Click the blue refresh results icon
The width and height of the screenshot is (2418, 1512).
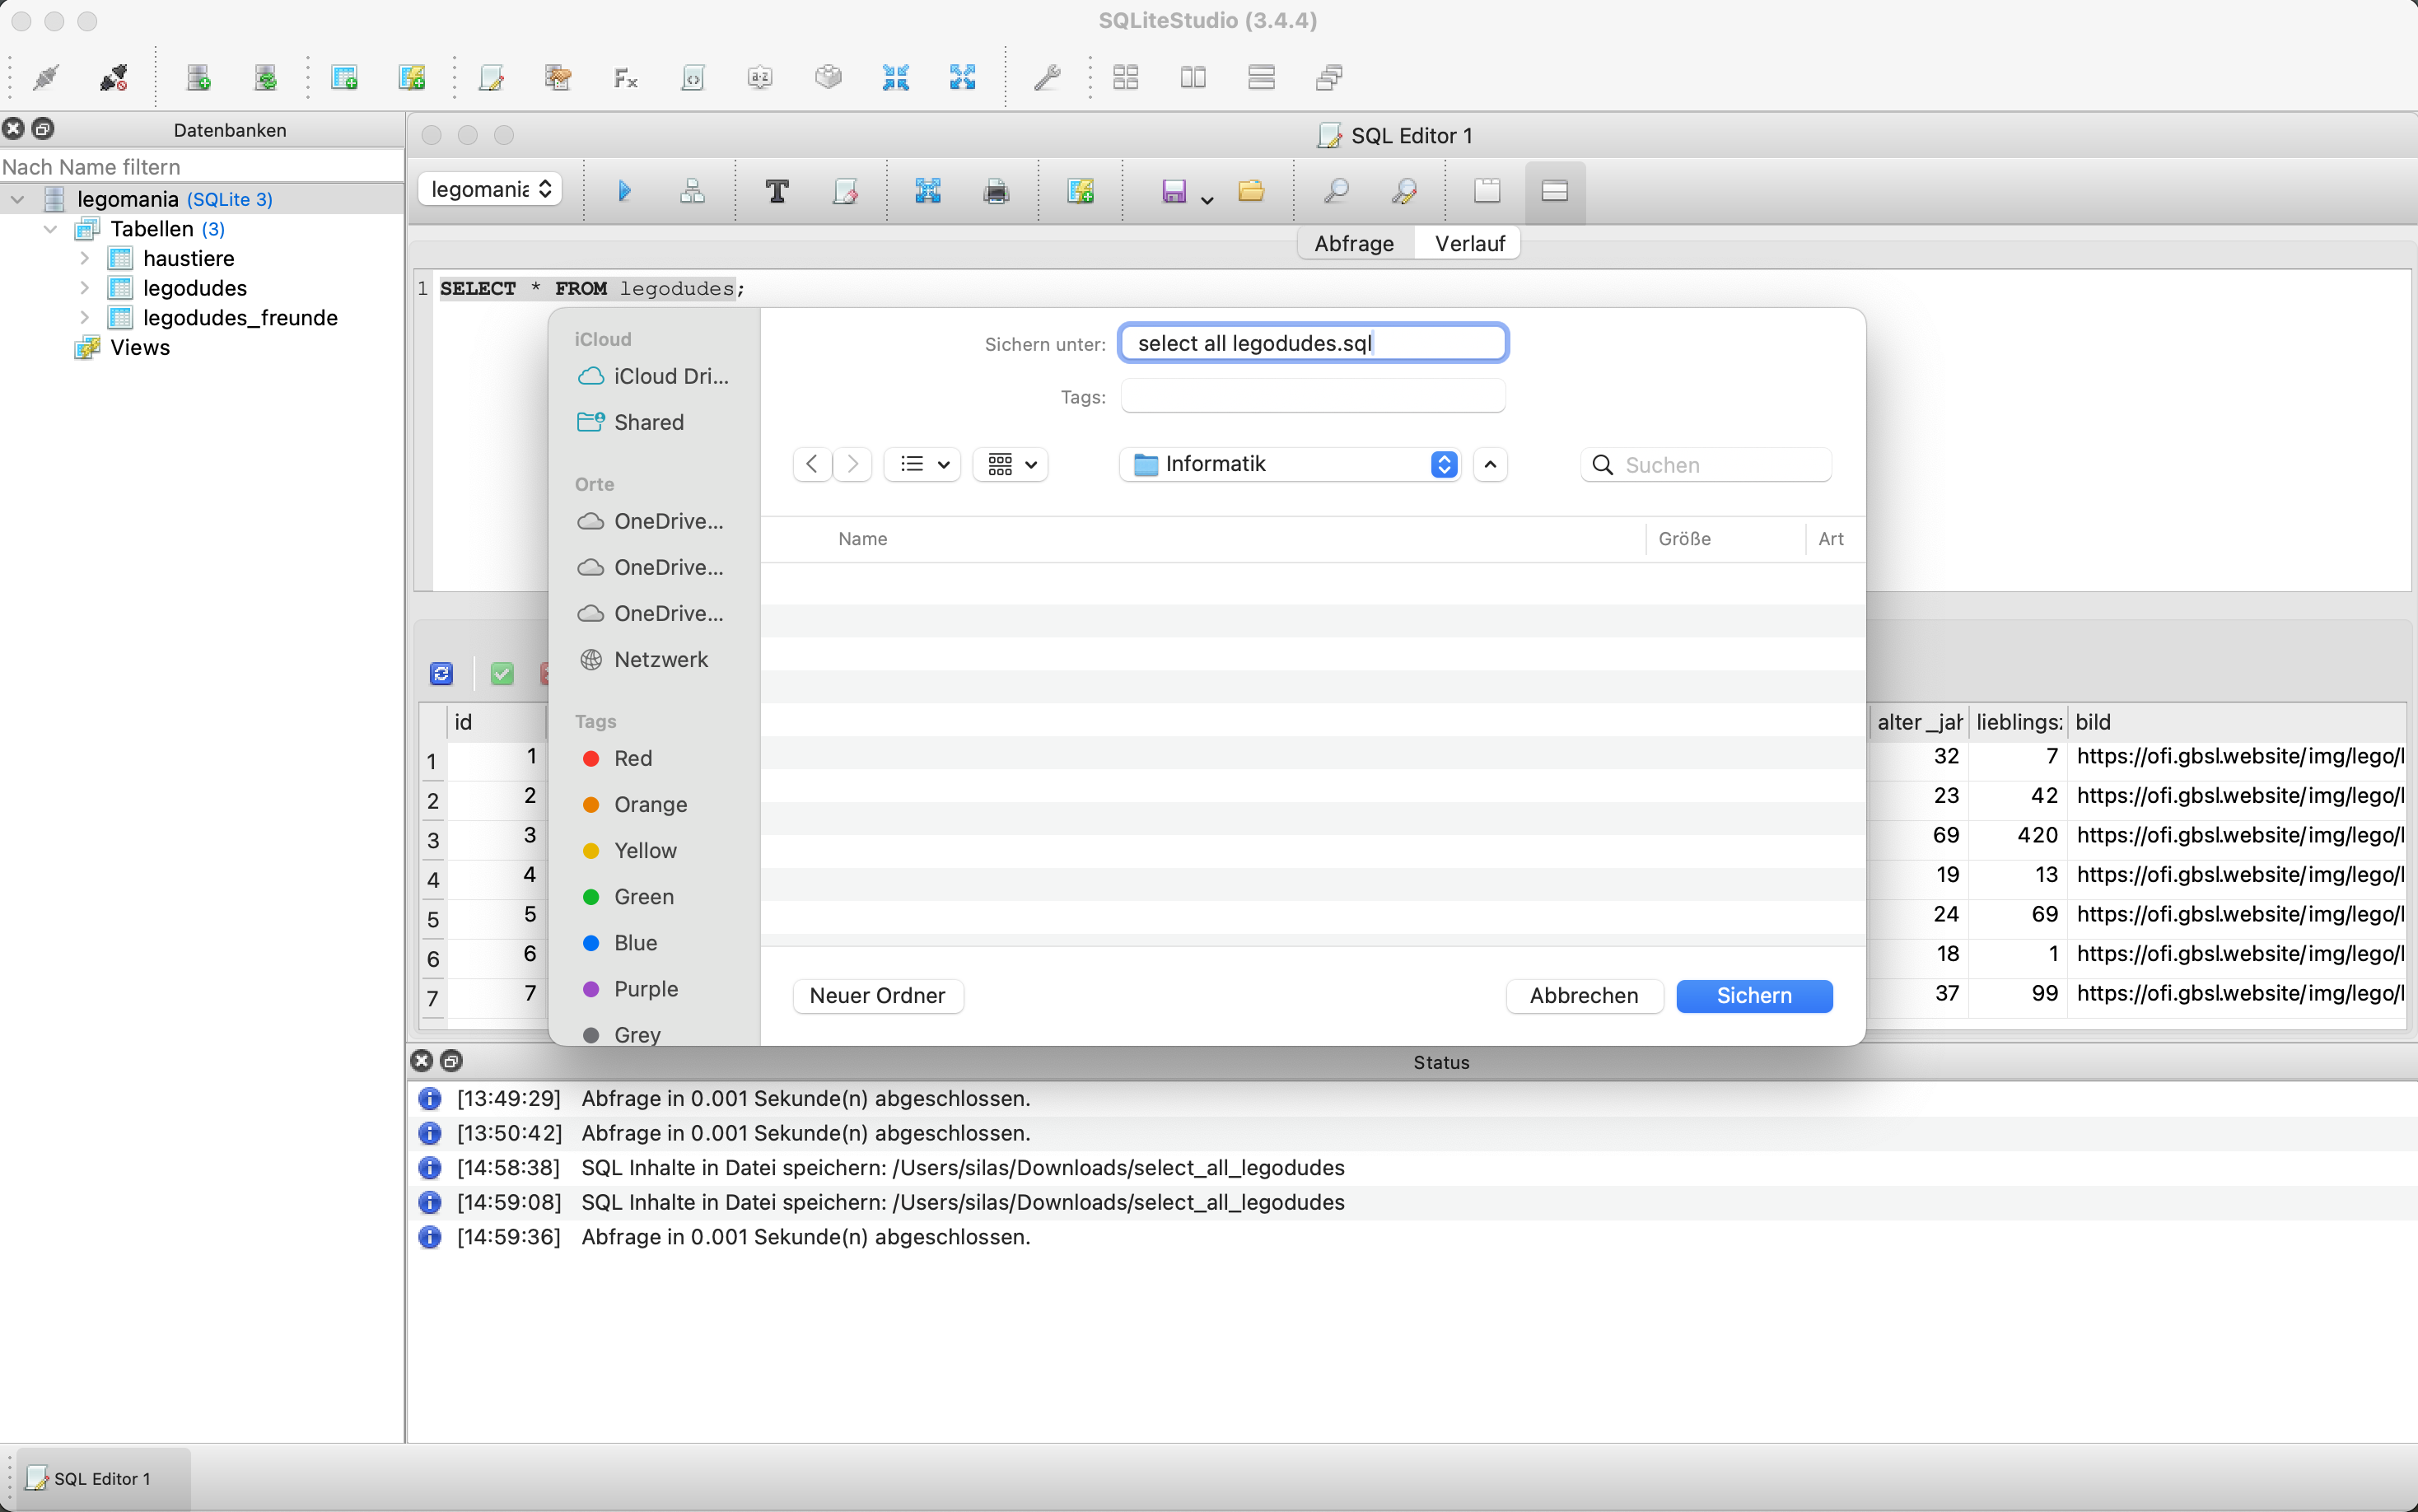pos(441,674)
